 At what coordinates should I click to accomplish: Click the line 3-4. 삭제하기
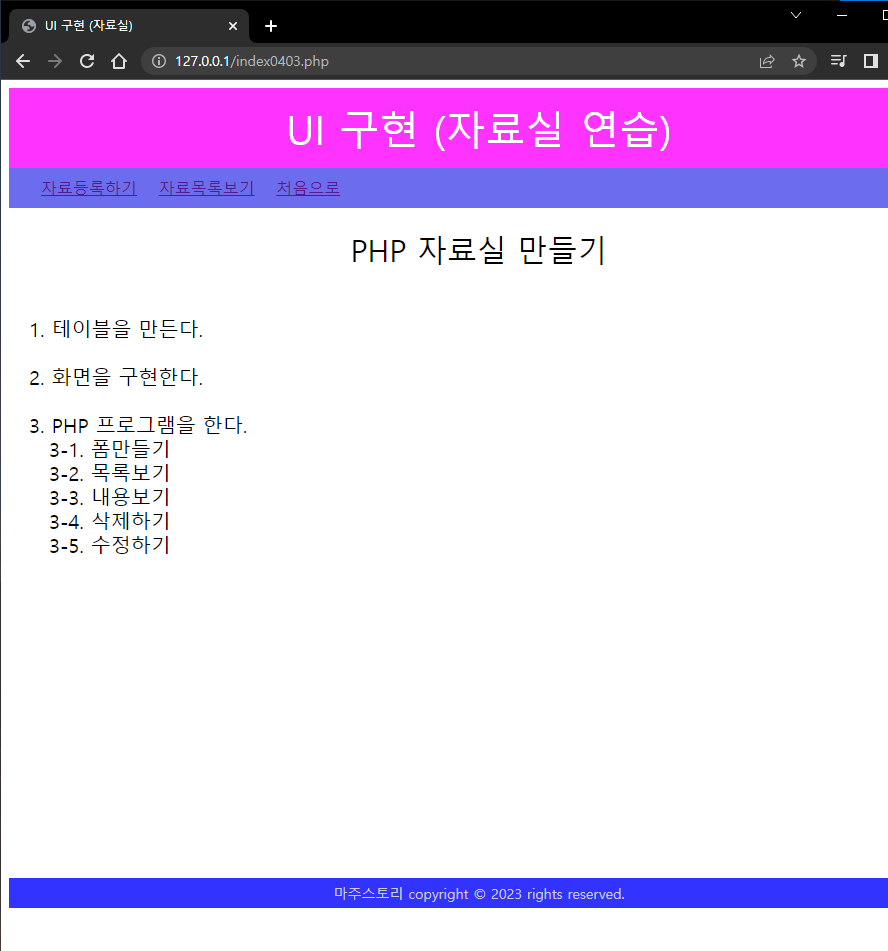pos(110,522)
